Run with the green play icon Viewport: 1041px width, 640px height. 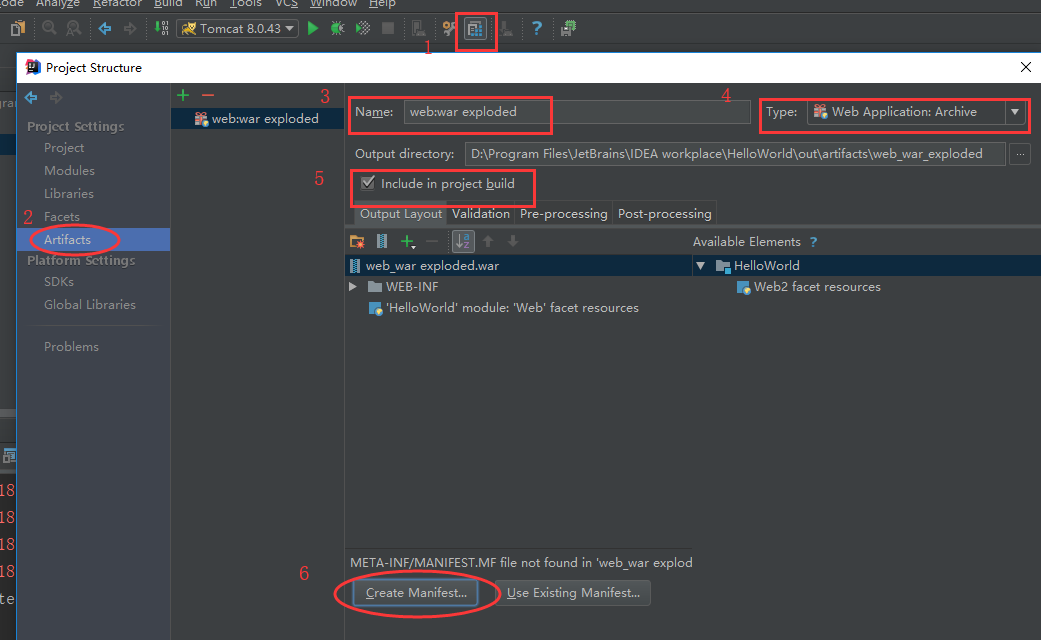pos(313,28)
